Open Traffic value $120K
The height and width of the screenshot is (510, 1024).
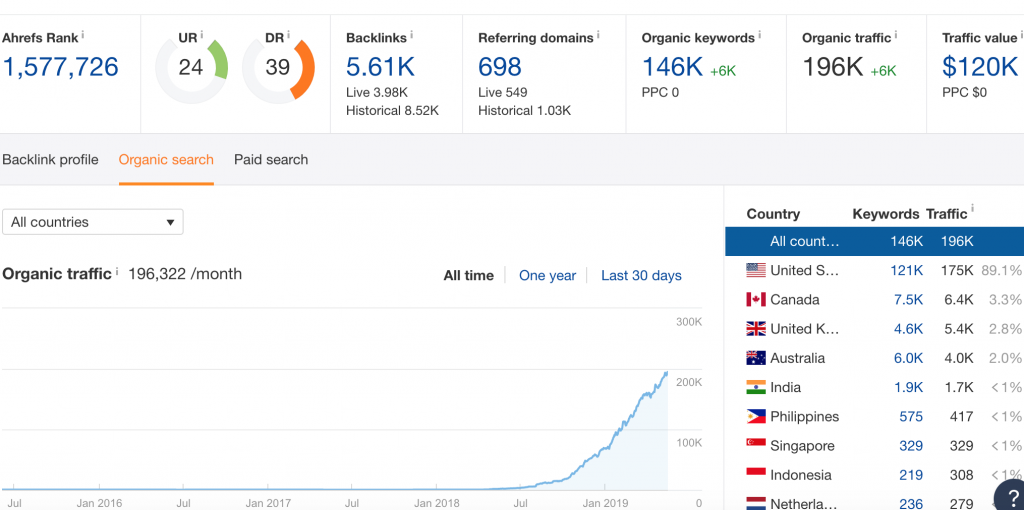pyautogui.click(x=980, y=67)
